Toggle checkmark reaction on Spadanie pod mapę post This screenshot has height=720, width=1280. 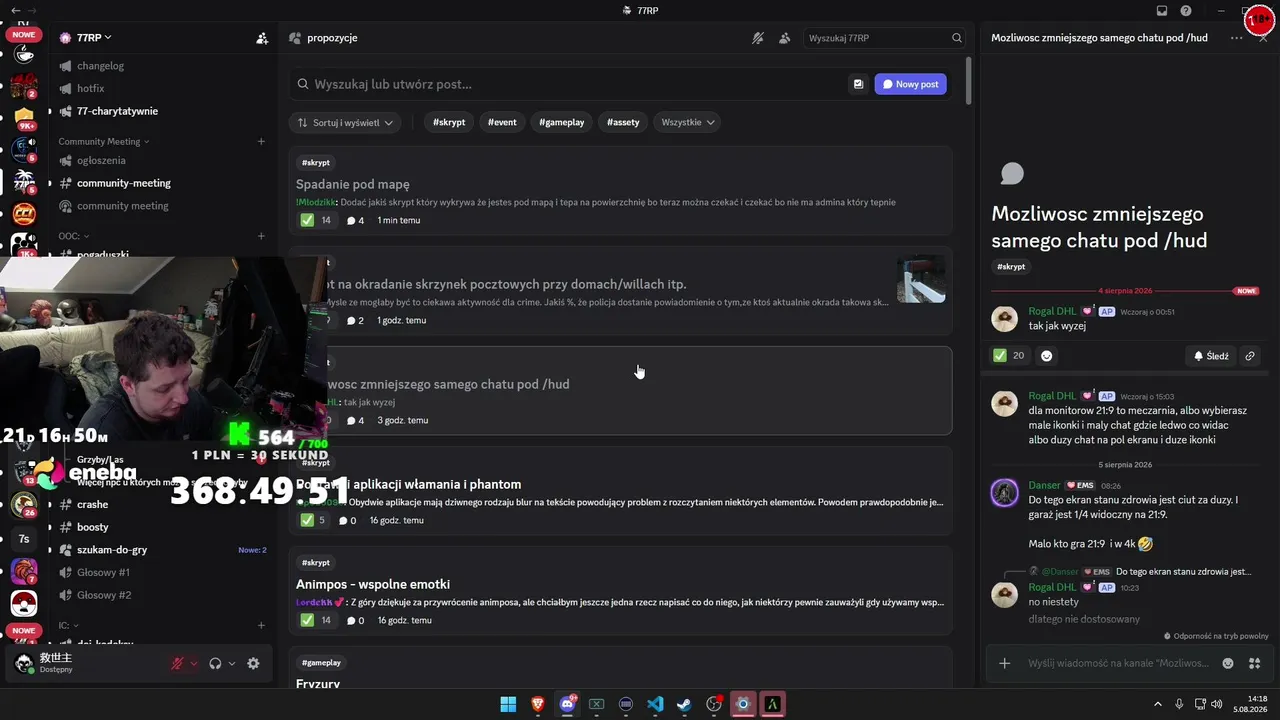tap(316, 220)
